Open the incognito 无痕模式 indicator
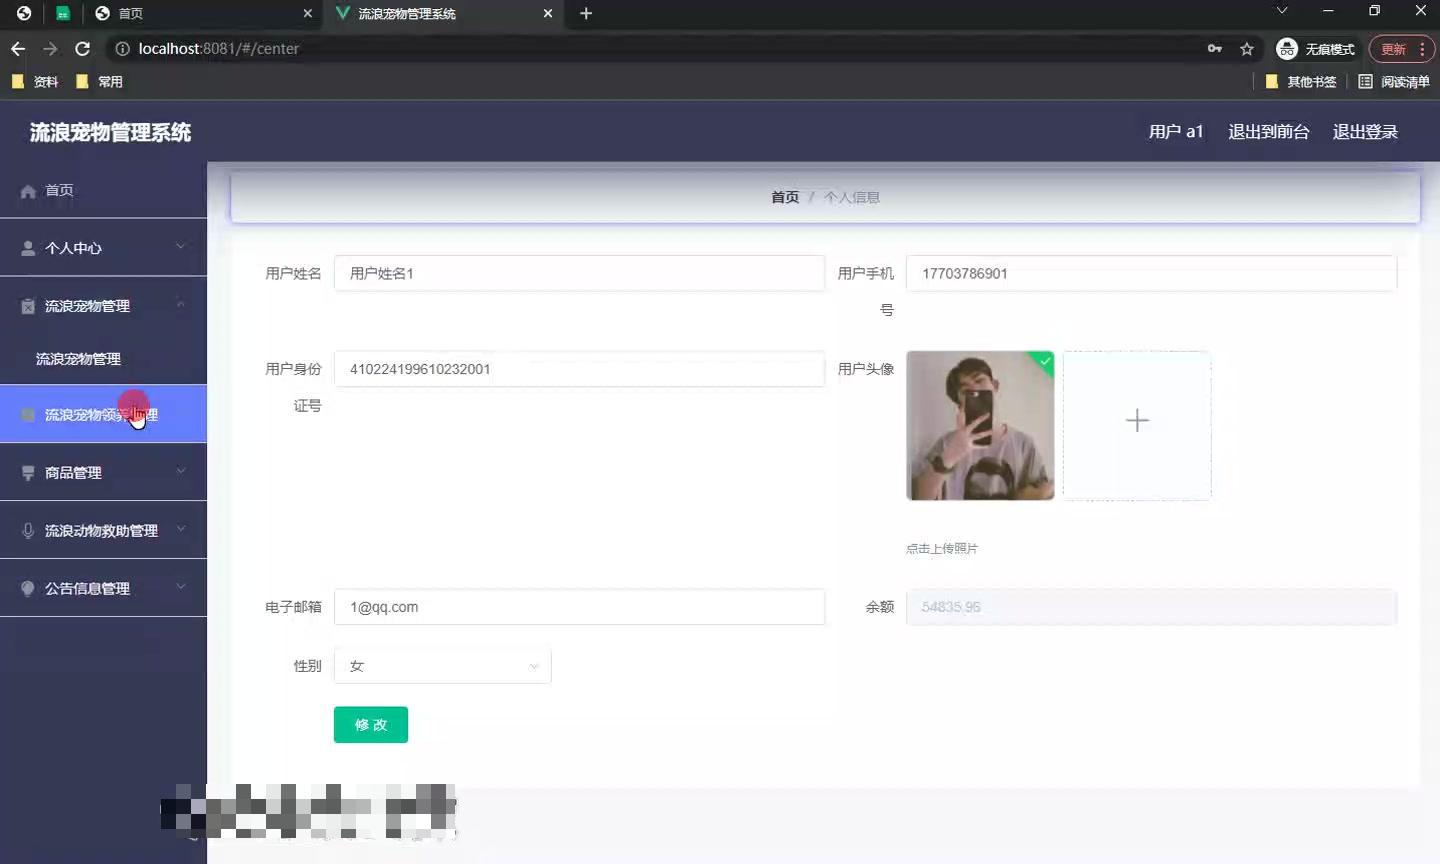1440x864 pixels. pos(1316,48)
